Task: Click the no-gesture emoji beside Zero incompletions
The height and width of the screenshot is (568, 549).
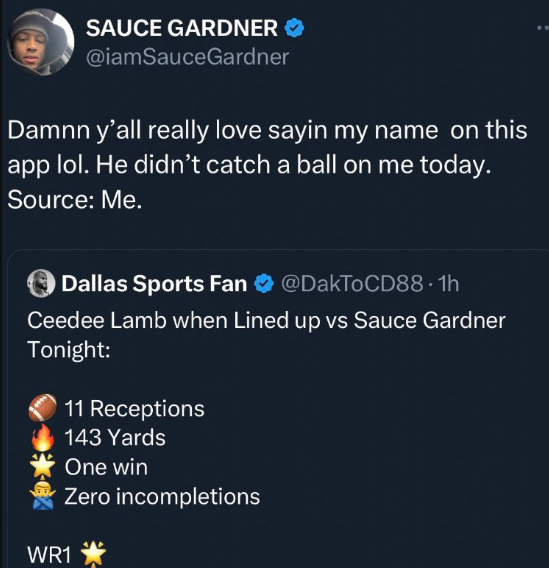Action: point(42,496)
